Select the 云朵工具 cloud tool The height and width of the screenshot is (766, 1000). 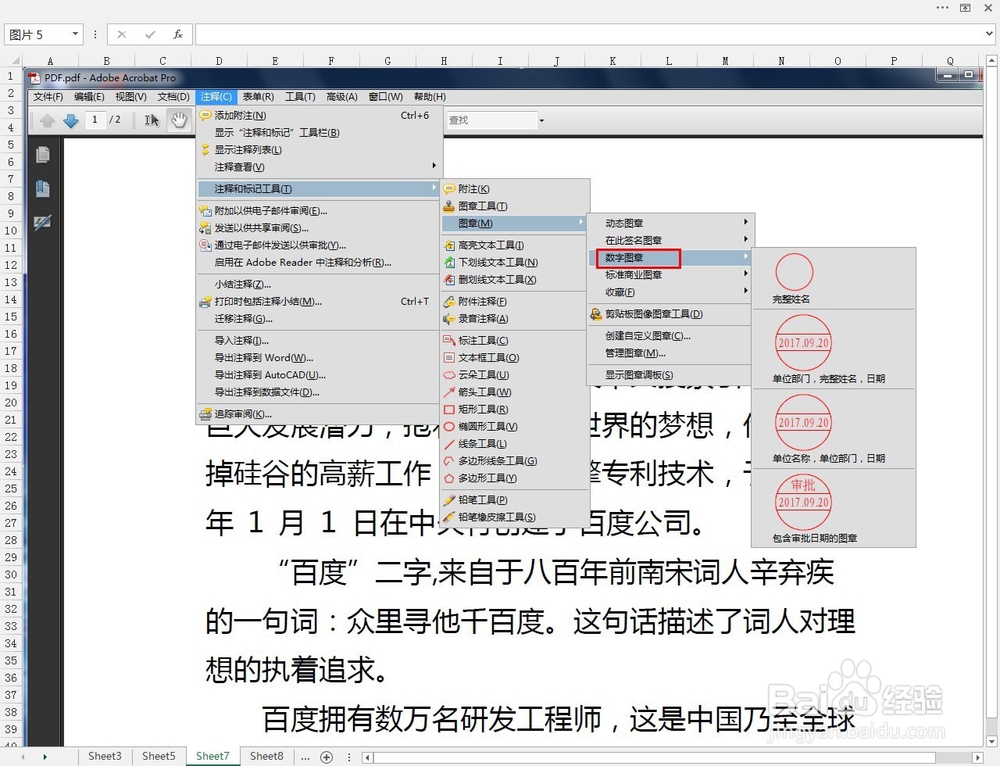point(514,374)
